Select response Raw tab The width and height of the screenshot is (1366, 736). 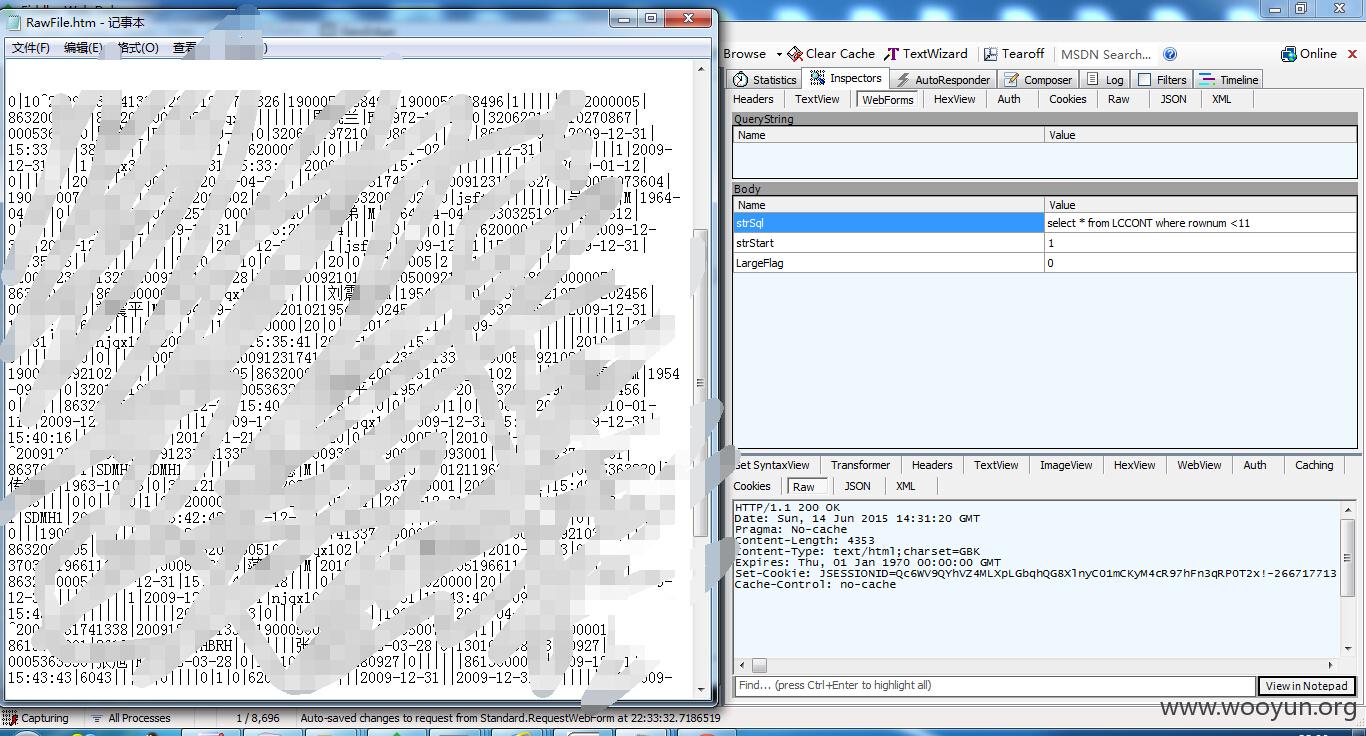pos(804,486)
